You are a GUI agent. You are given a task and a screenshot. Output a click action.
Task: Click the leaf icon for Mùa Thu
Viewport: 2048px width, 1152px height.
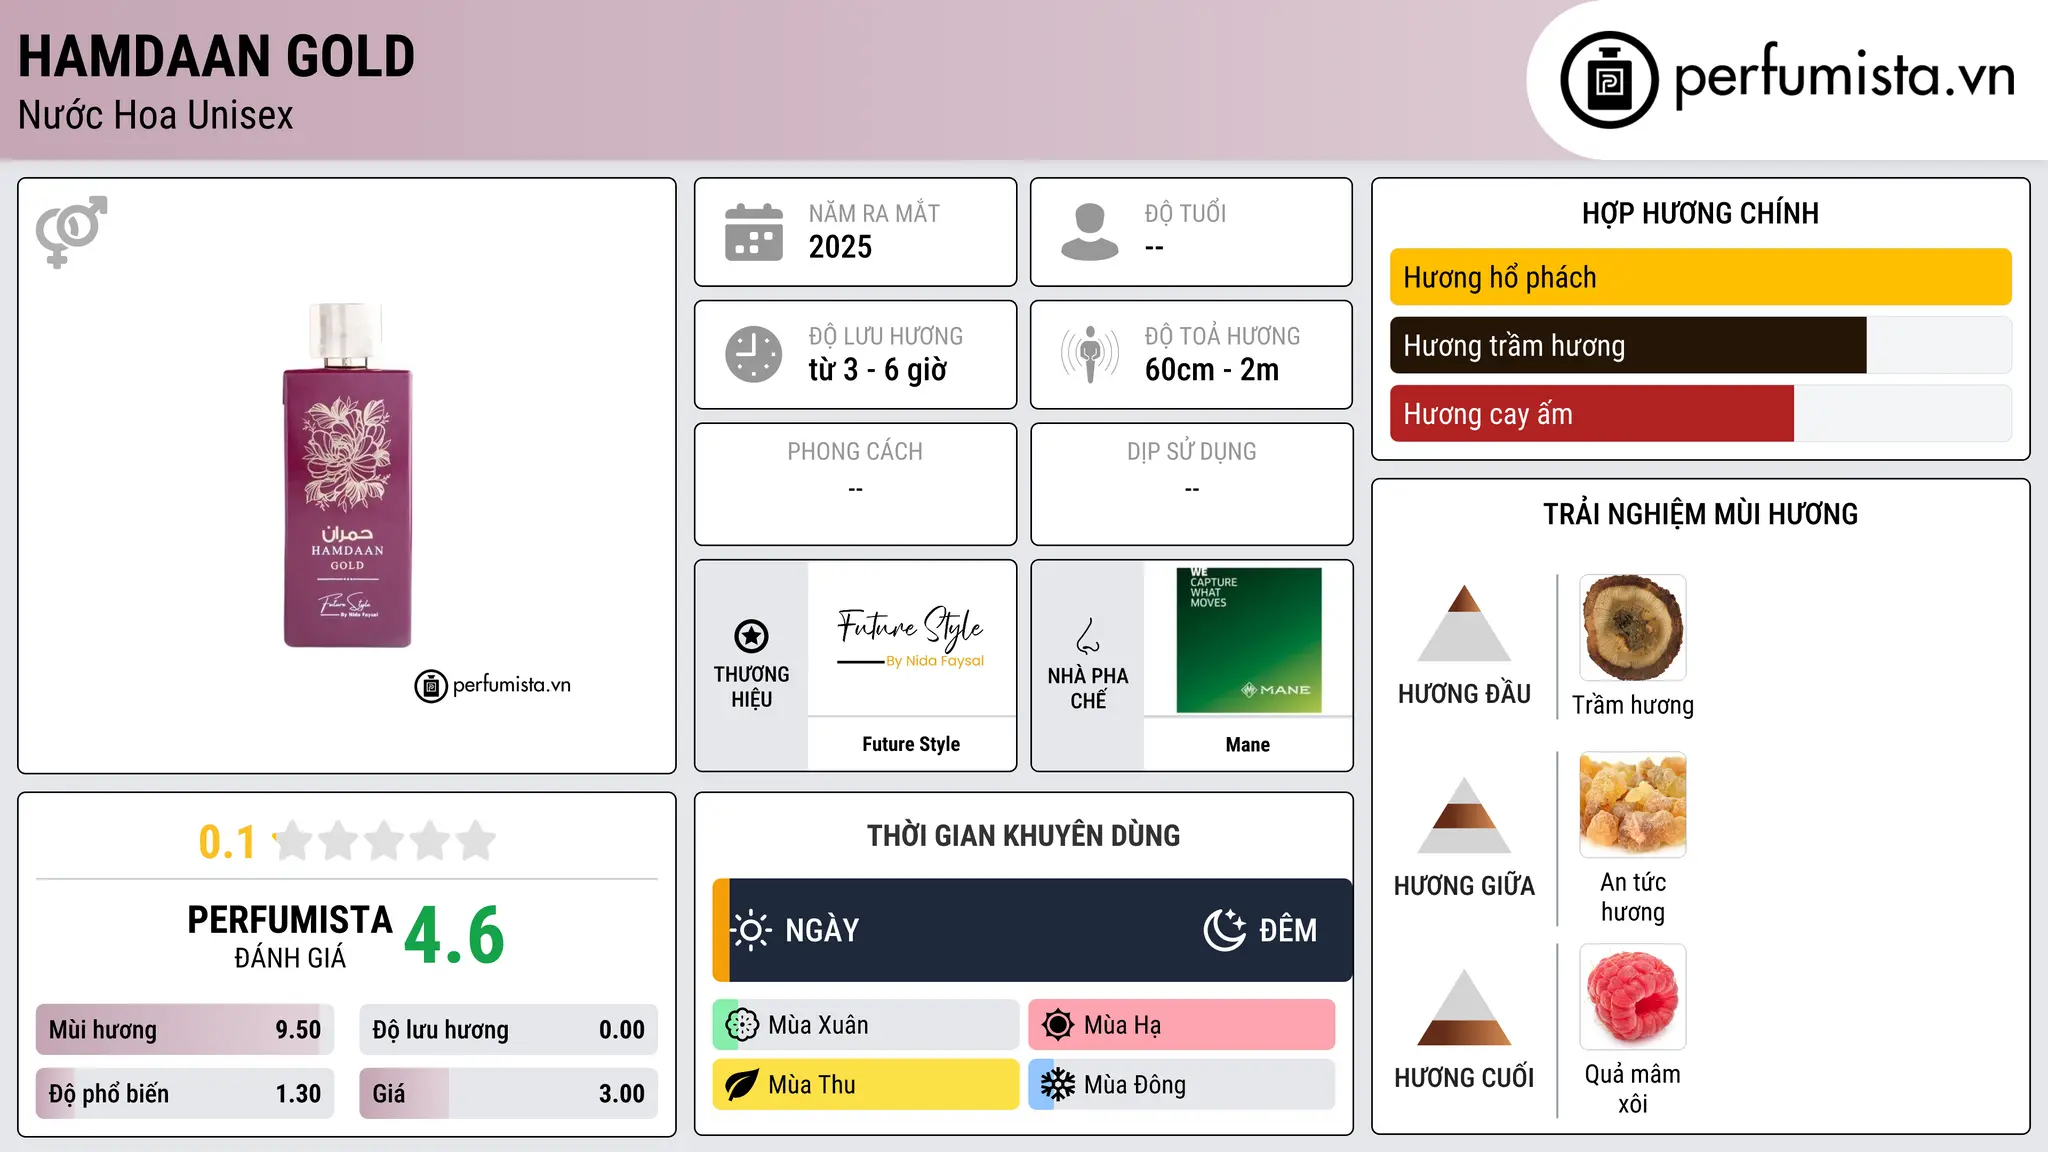click(x=742, y=1085)
